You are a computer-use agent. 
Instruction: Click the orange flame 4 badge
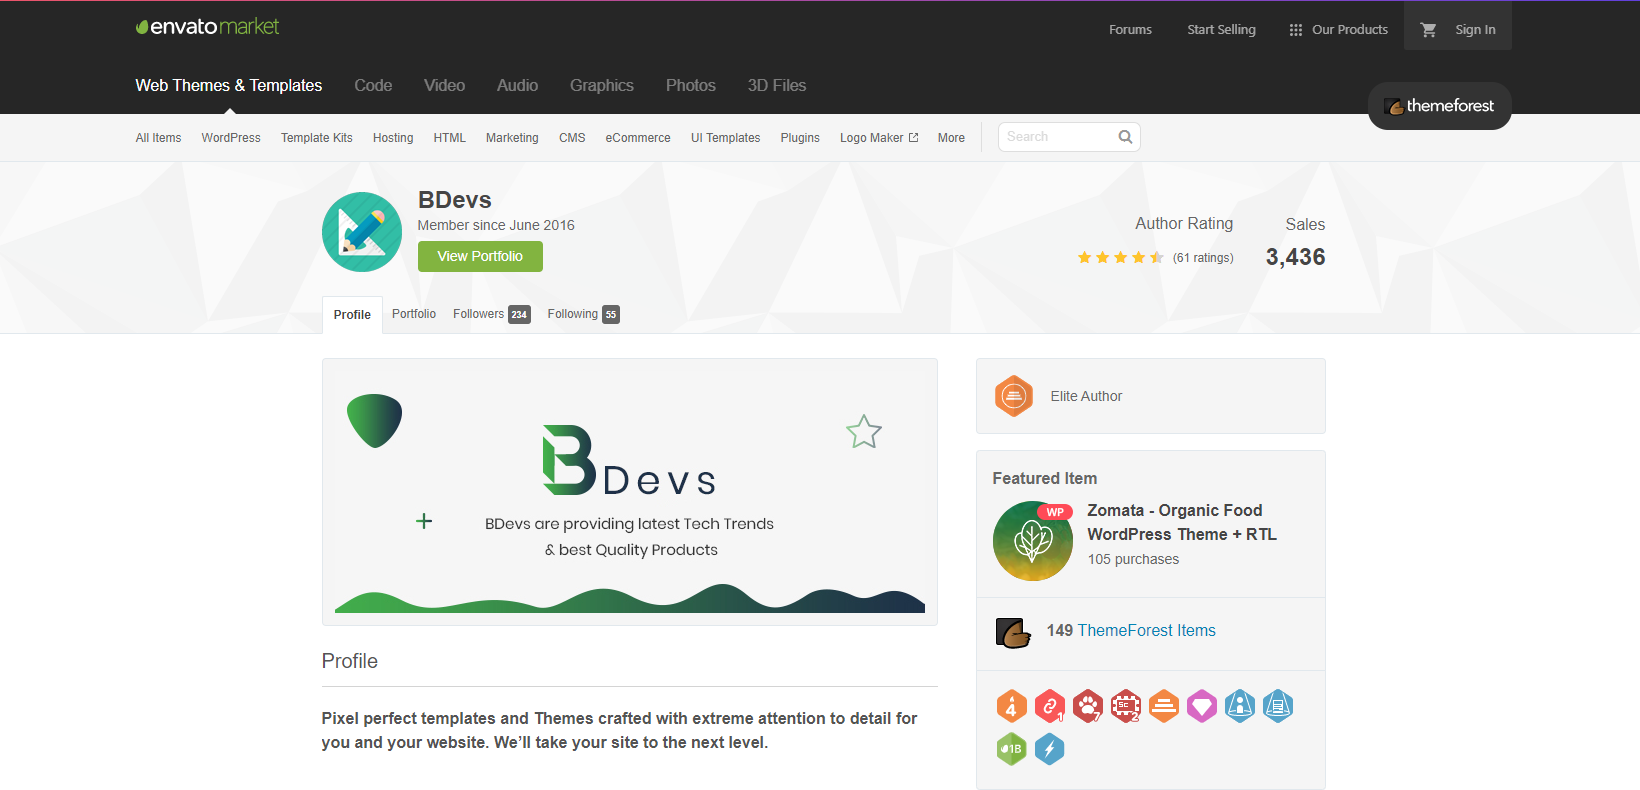pos(1012,706)
